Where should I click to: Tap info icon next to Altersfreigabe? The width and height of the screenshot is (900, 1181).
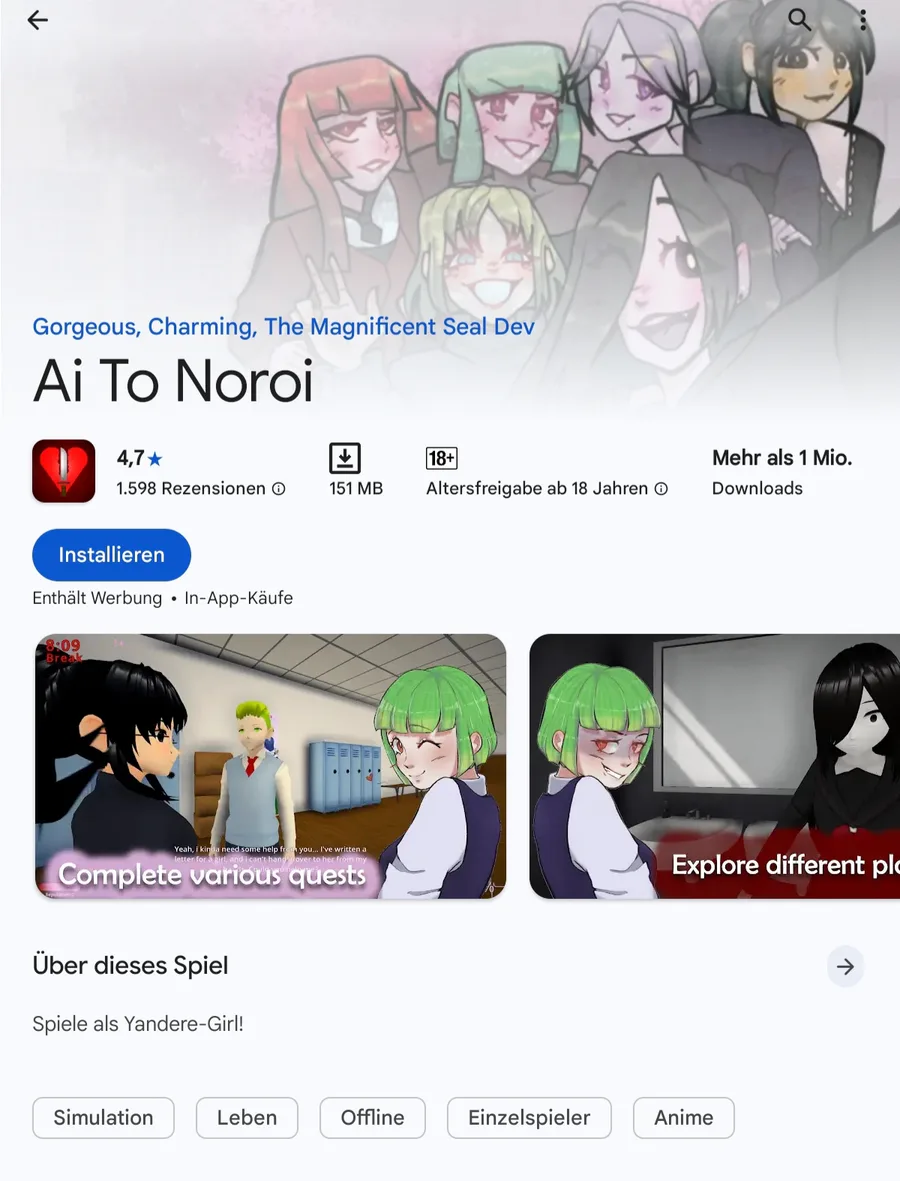(x=661, y=489)
